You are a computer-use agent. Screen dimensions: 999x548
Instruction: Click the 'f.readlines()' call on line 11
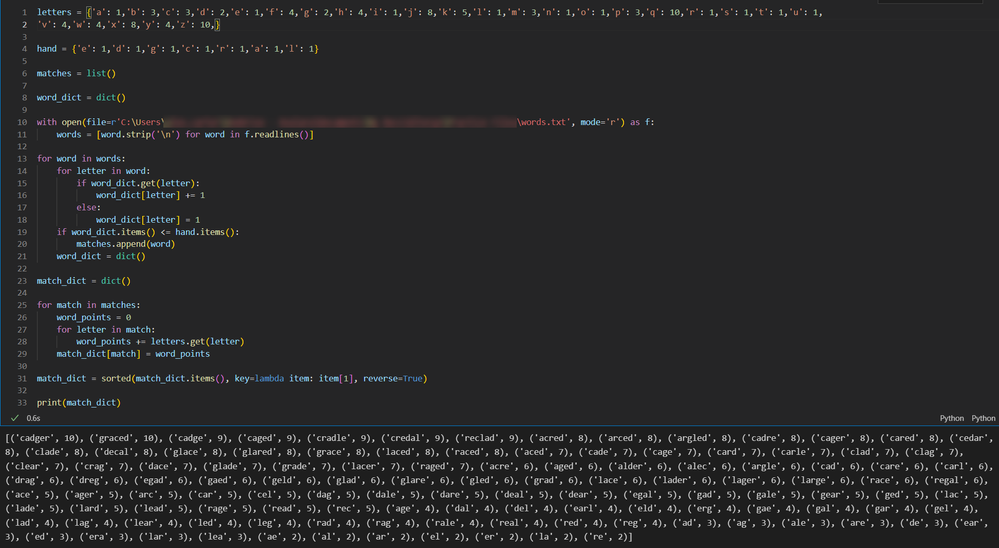coord(277,134)
